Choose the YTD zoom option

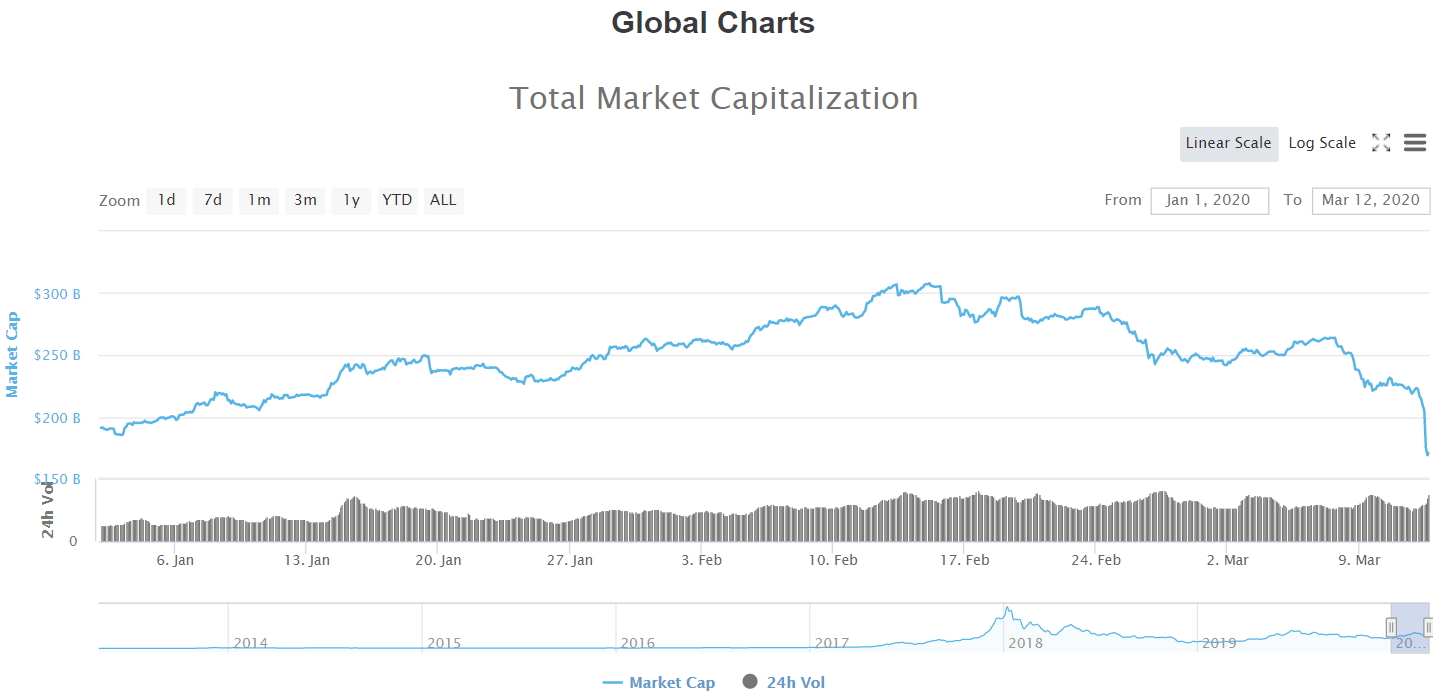point(397,200)
